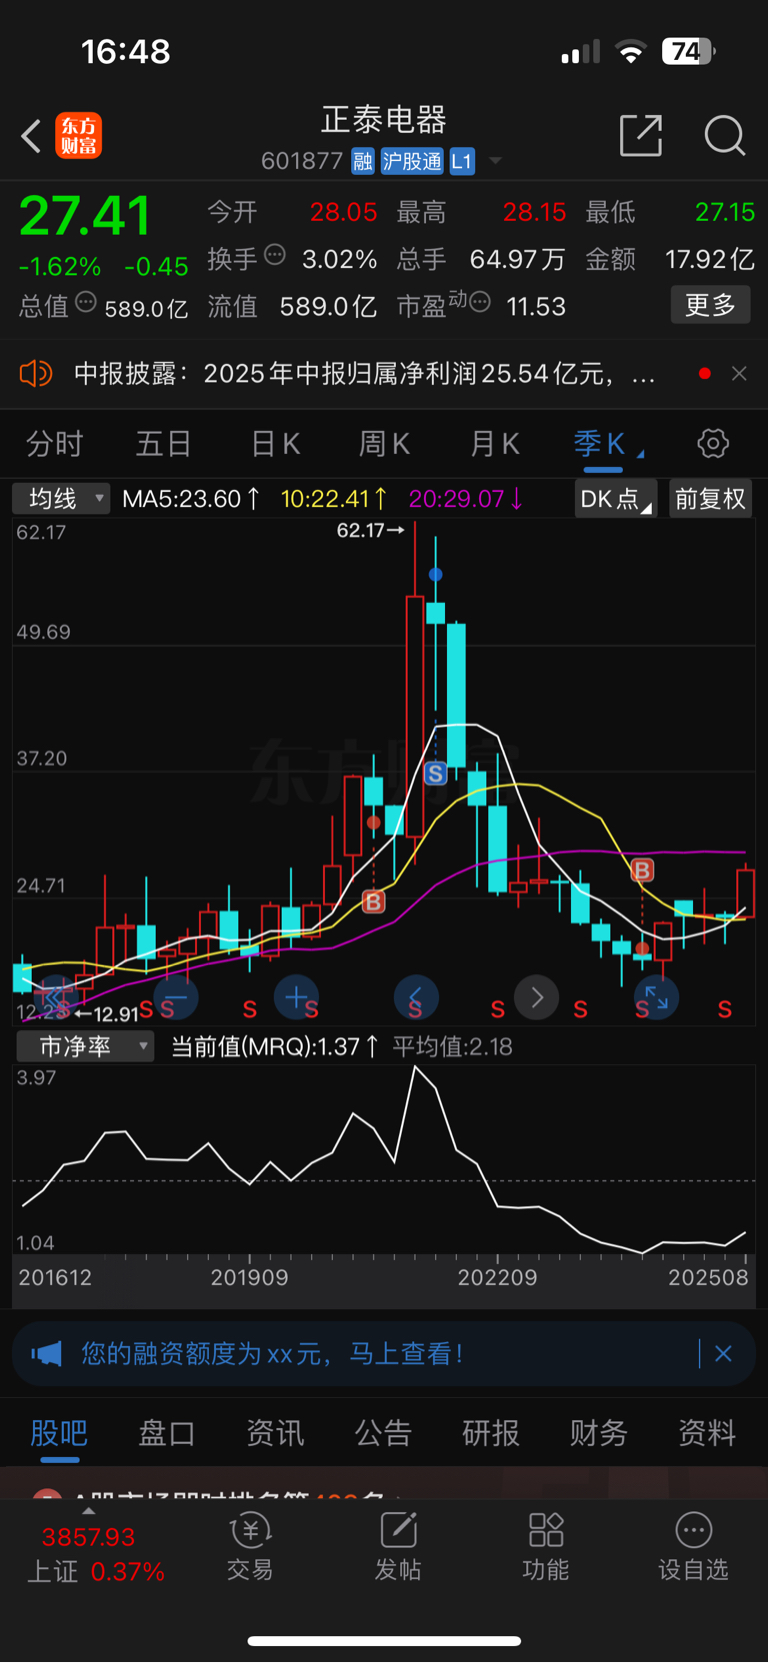This screenshot has height=1663, width=768.
Task: Open the 发帖 post icon
Action: (x=398, y=1546)
